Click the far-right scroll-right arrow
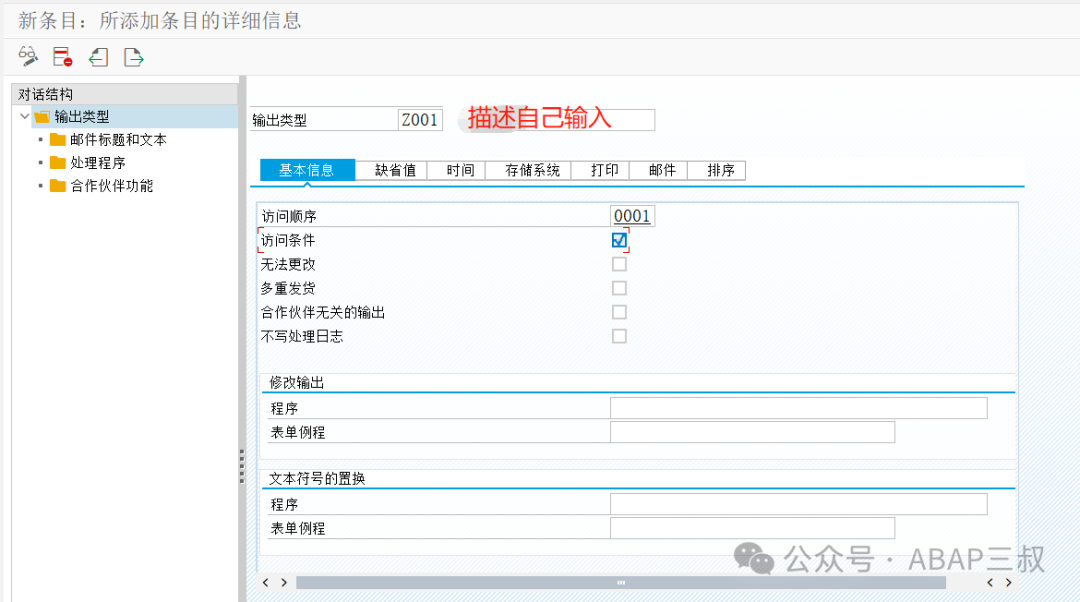The height and width of the screenshot is (602, 1080). [1008, 583]
